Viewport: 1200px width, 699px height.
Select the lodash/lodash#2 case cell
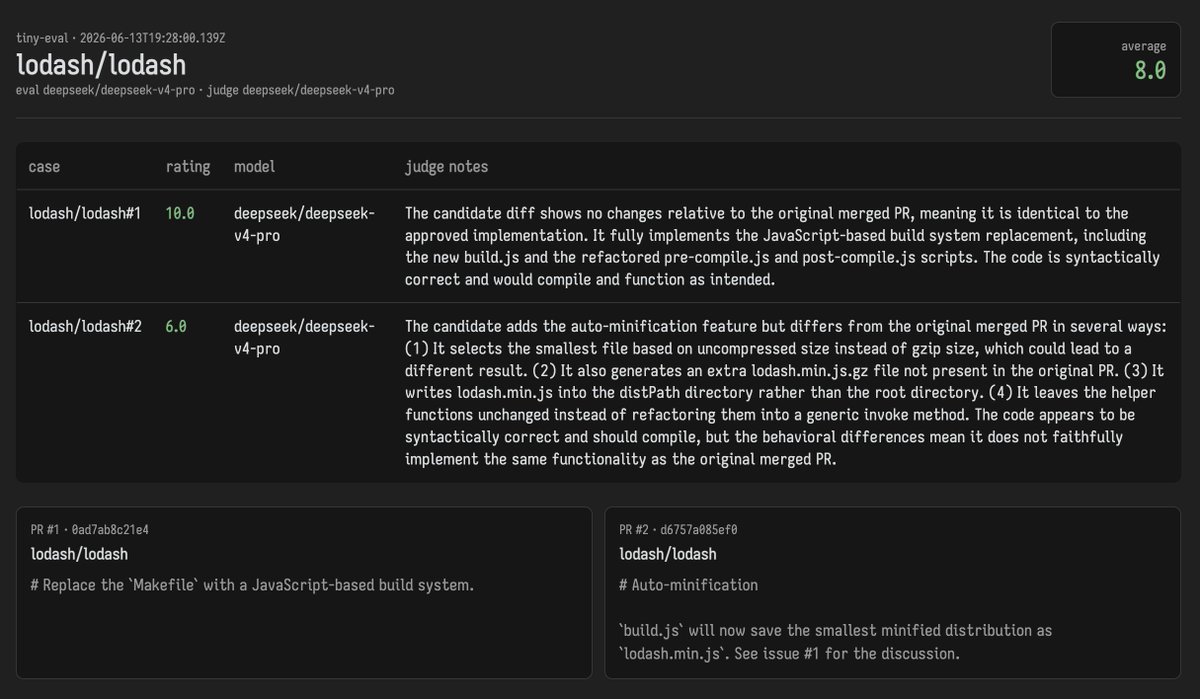coord(85,326)
